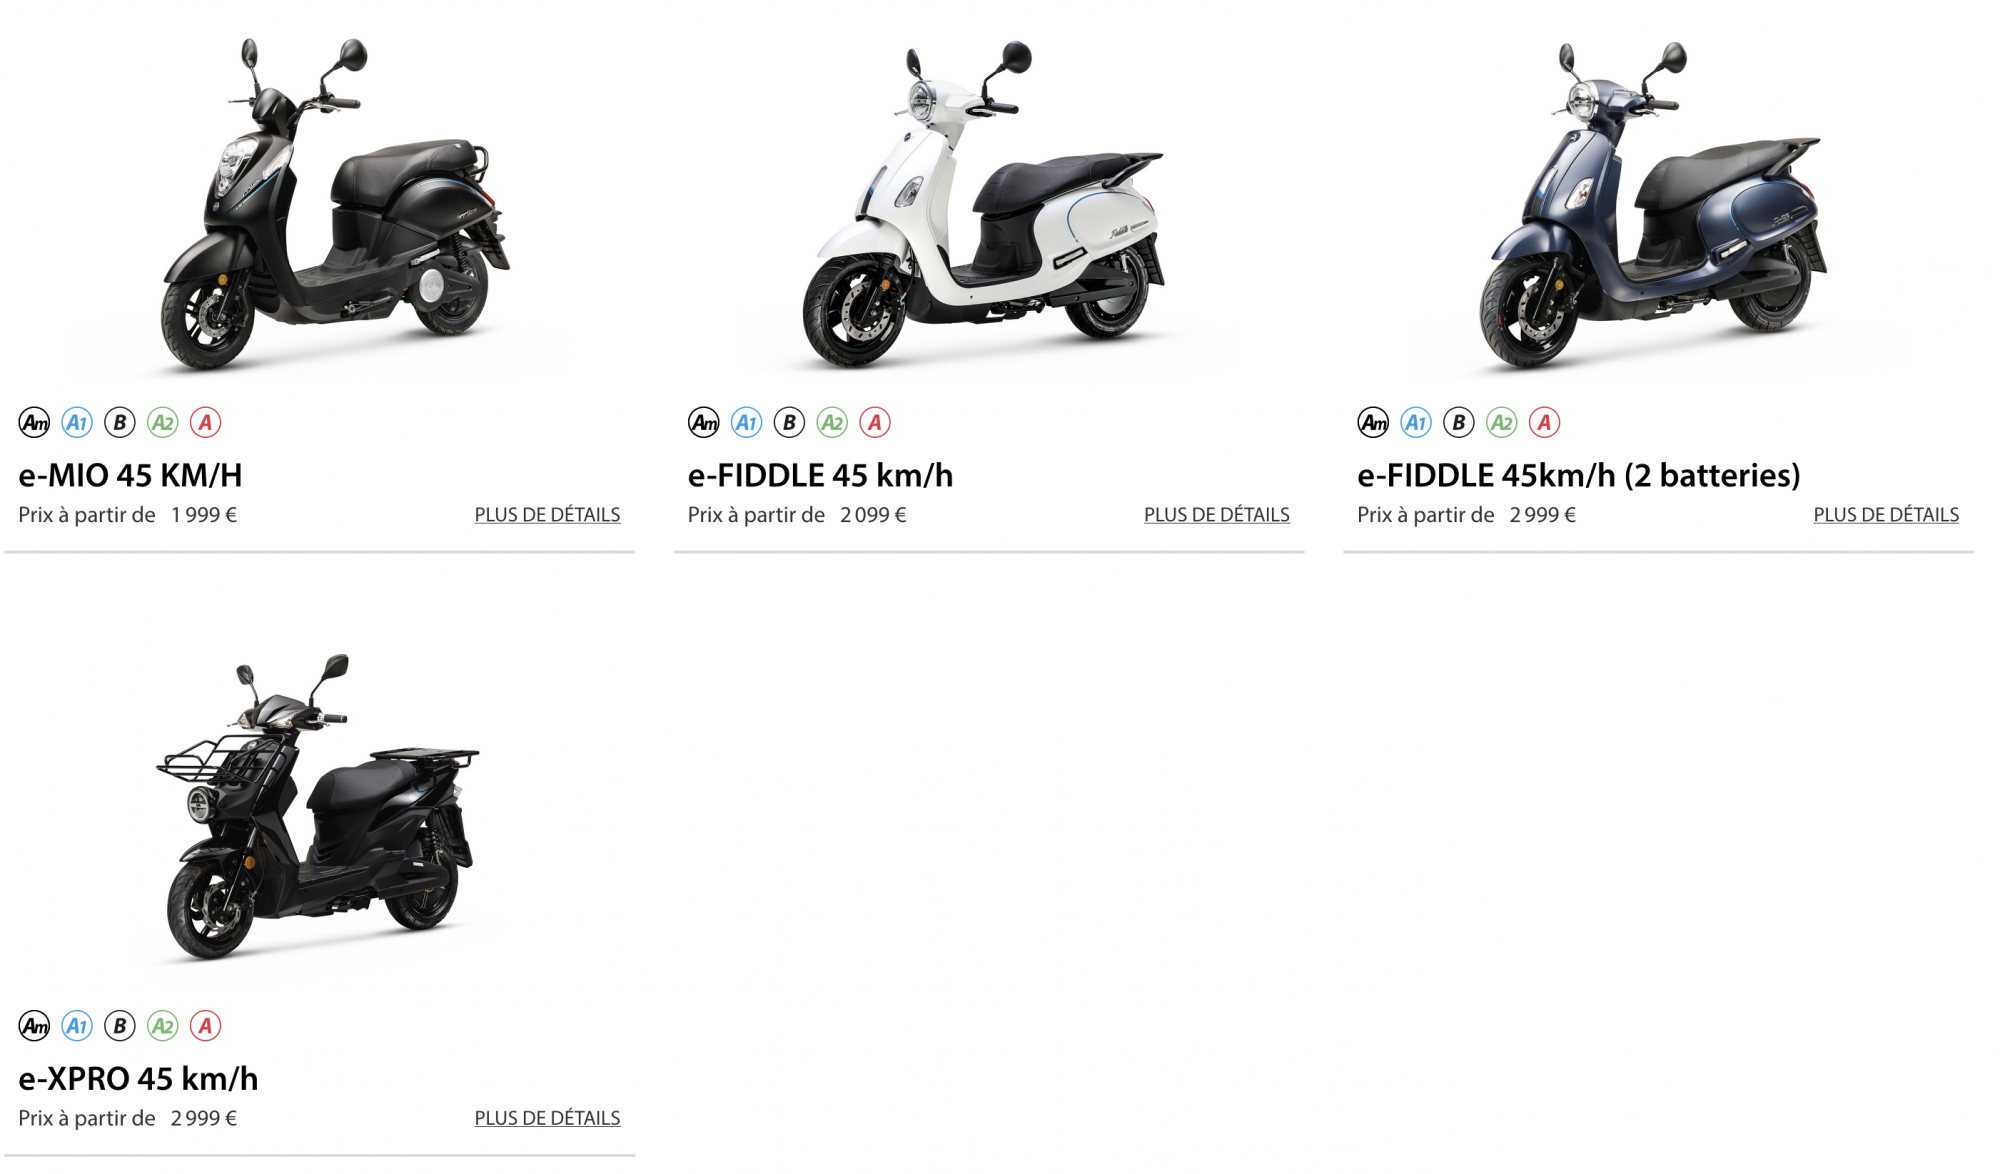Click the blue A1 license icon under e-MIO
Screen dimensions: 2000x1174
[x=77, y=423]
